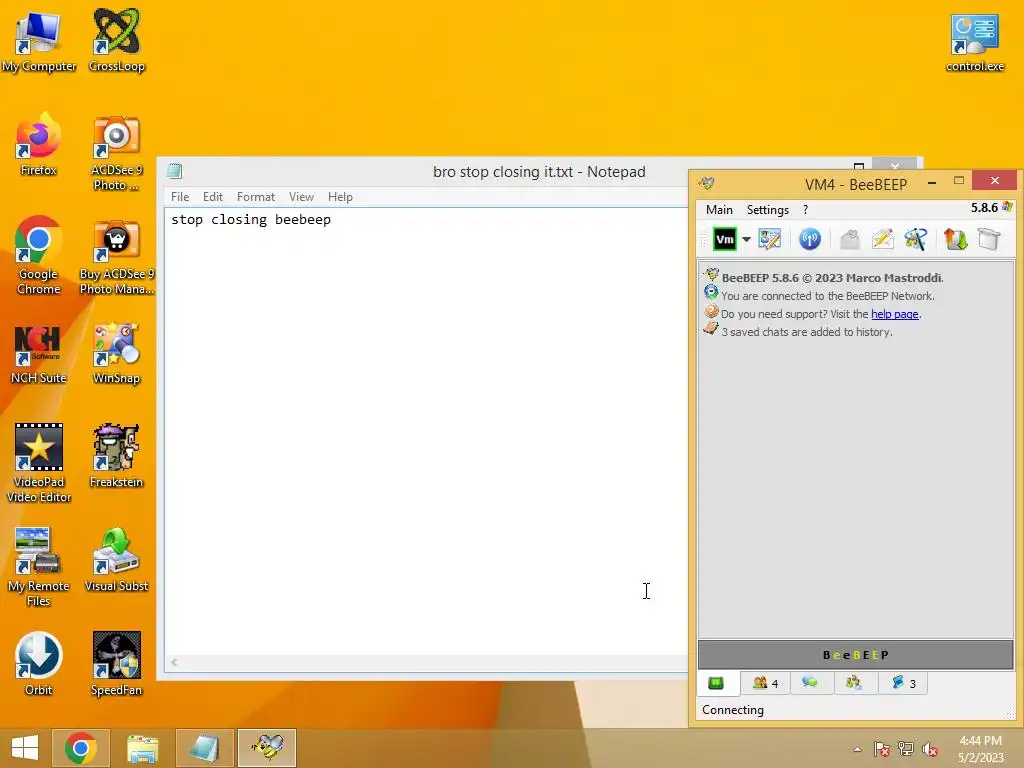This screenshot has width=1024, height=768.
Task: Close the BeeBEEP window
Action: point(995,180)
